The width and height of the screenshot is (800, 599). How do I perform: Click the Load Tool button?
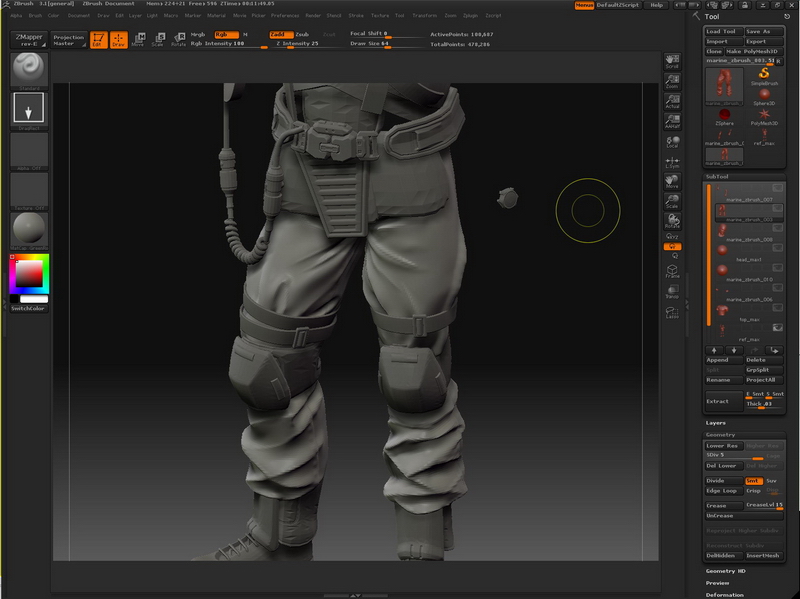(x=724, y=32)
